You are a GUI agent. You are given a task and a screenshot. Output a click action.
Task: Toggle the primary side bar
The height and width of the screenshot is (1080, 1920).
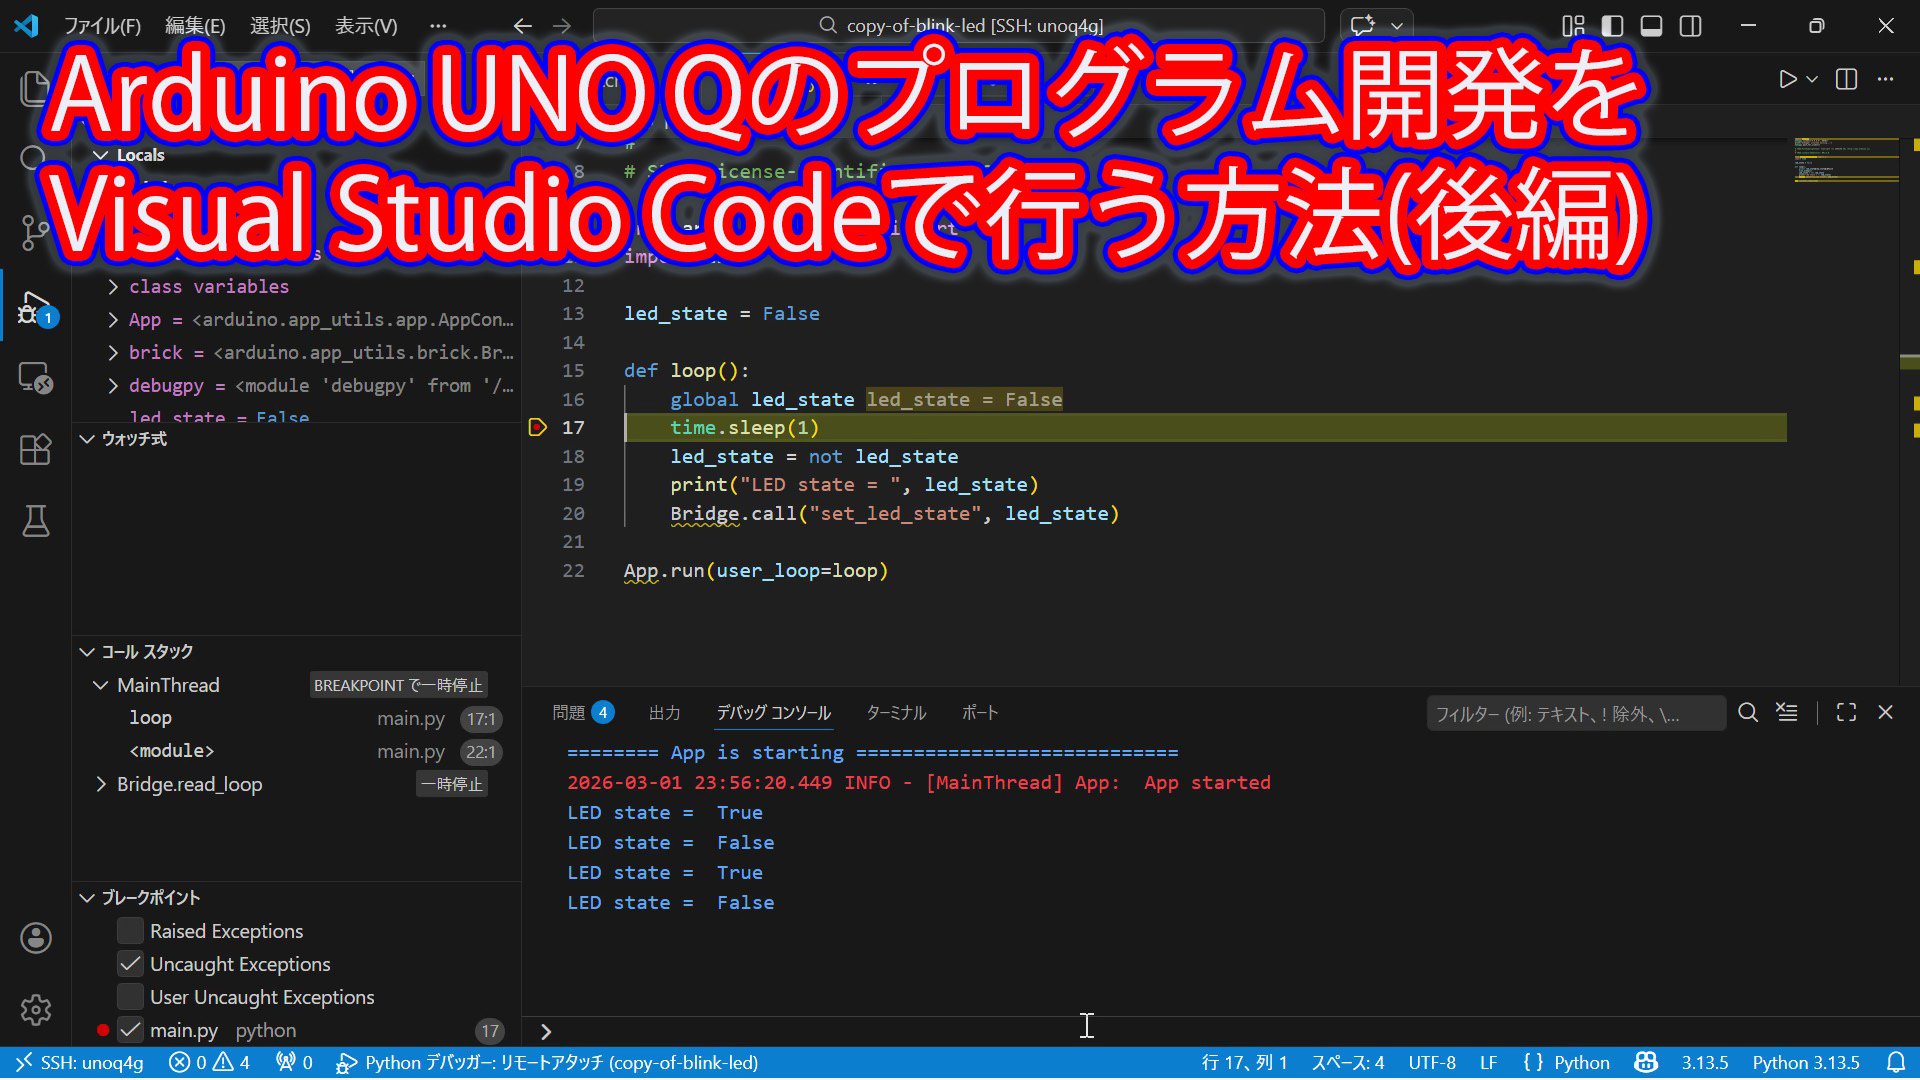tap(1612, 26)
